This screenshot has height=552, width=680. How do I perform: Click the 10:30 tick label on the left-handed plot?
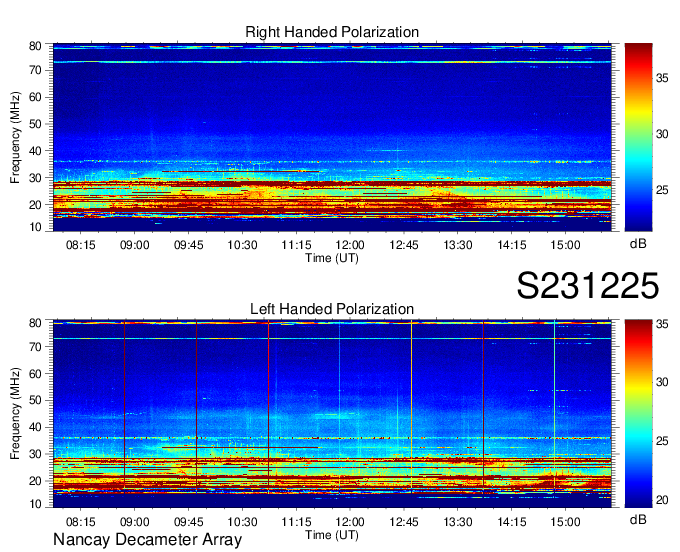click(242, 522)
